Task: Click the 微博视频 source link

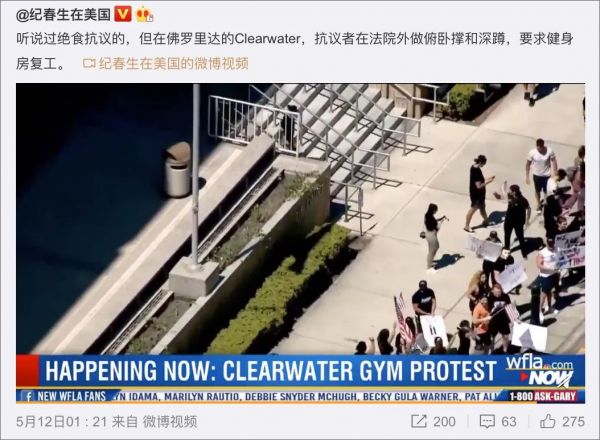Action: point(170,422)
